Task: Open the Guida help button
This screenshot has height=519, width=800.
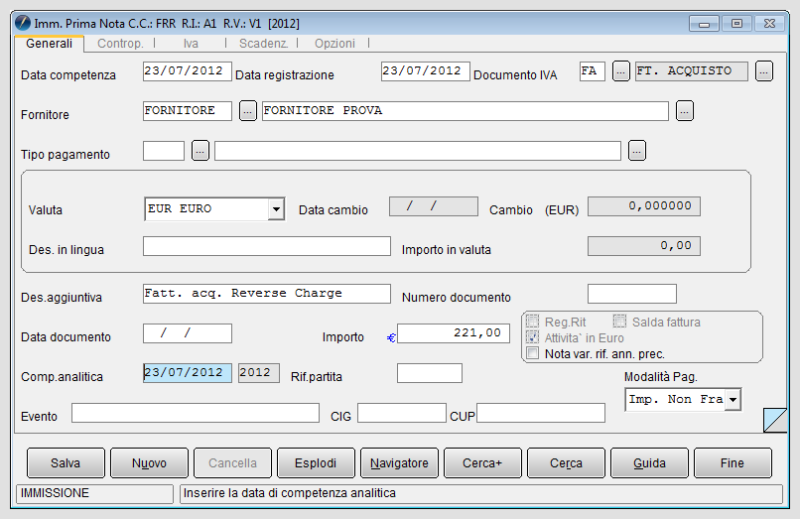Action: [649, 463]
